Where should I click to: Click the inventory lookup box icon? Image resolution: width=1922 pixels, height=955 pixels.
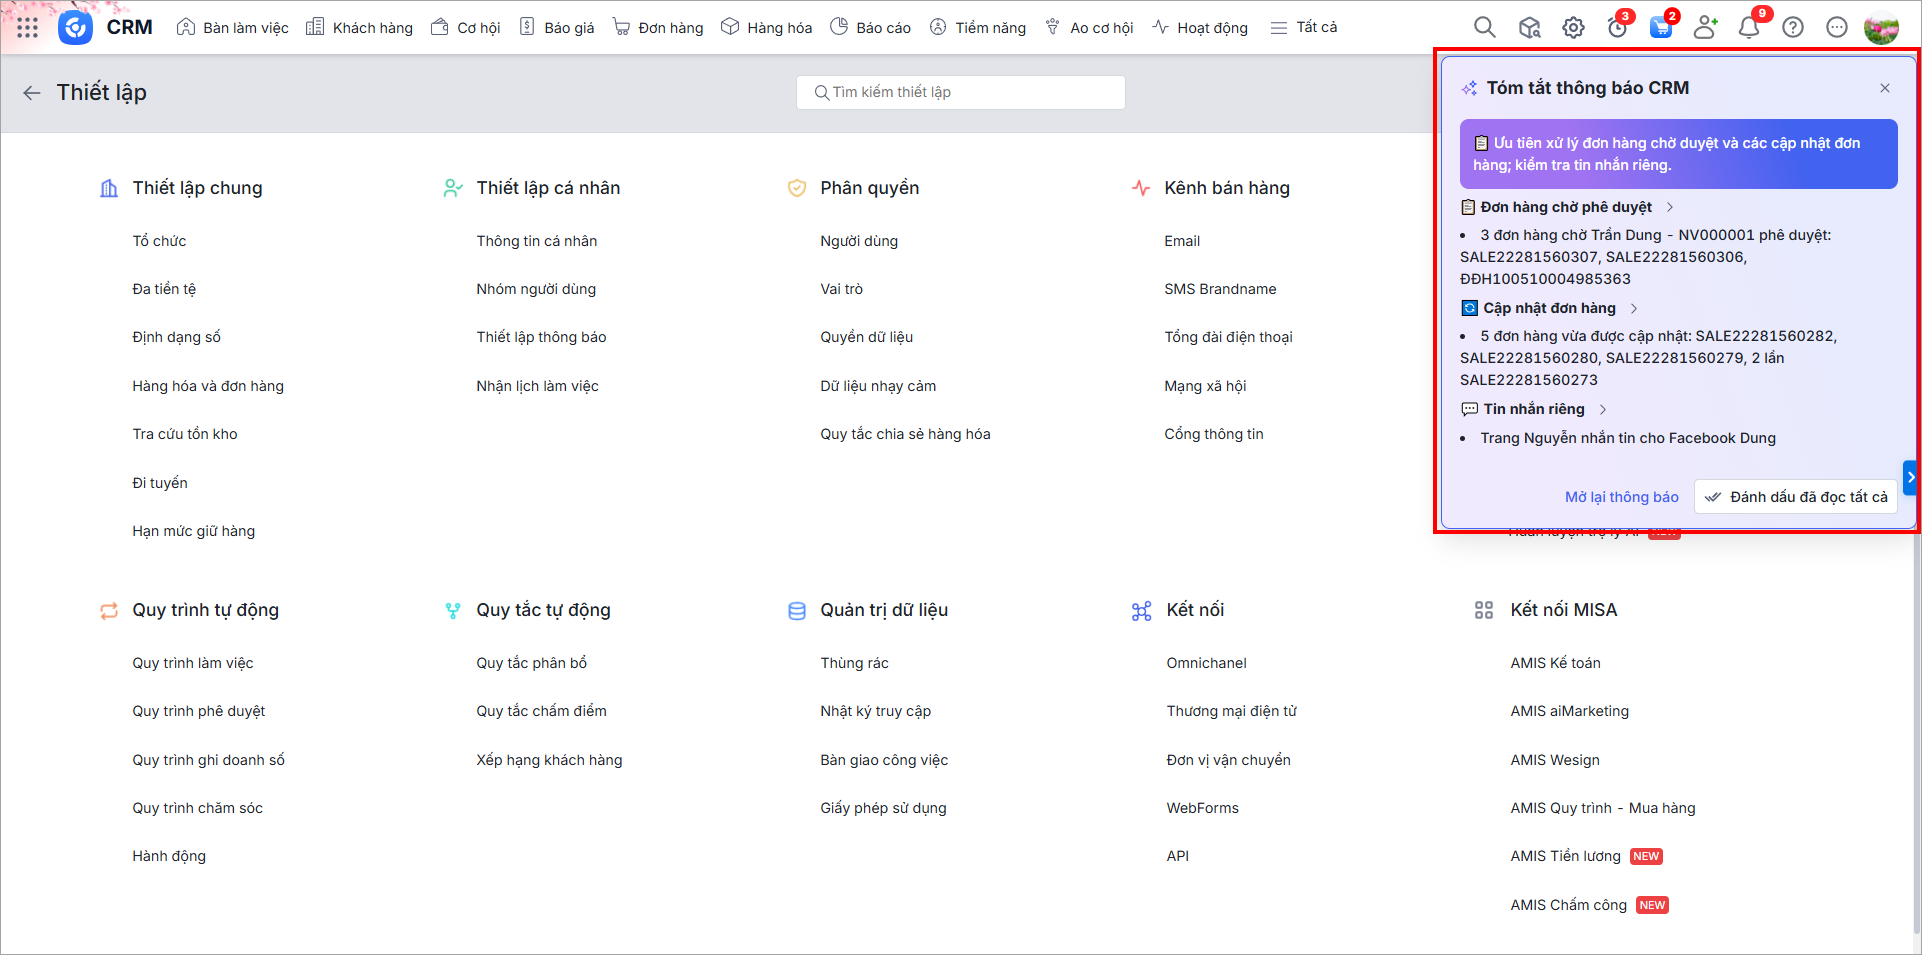tap(1529, 28)
